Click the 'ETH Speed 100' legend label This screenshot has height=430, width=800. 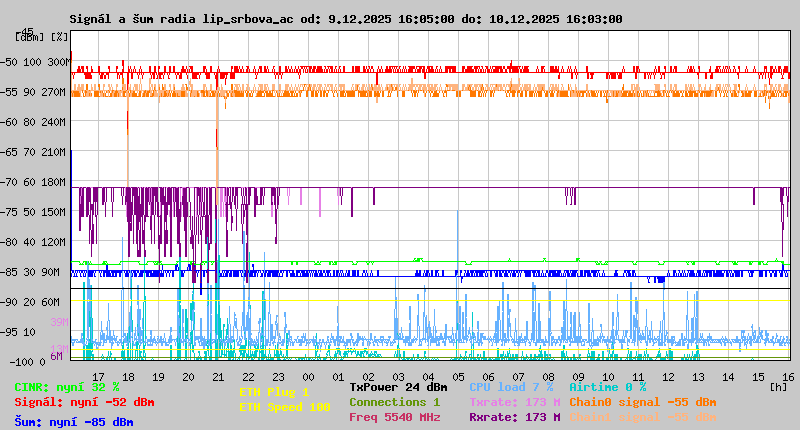pyautogui.click(x=285, y=407)
